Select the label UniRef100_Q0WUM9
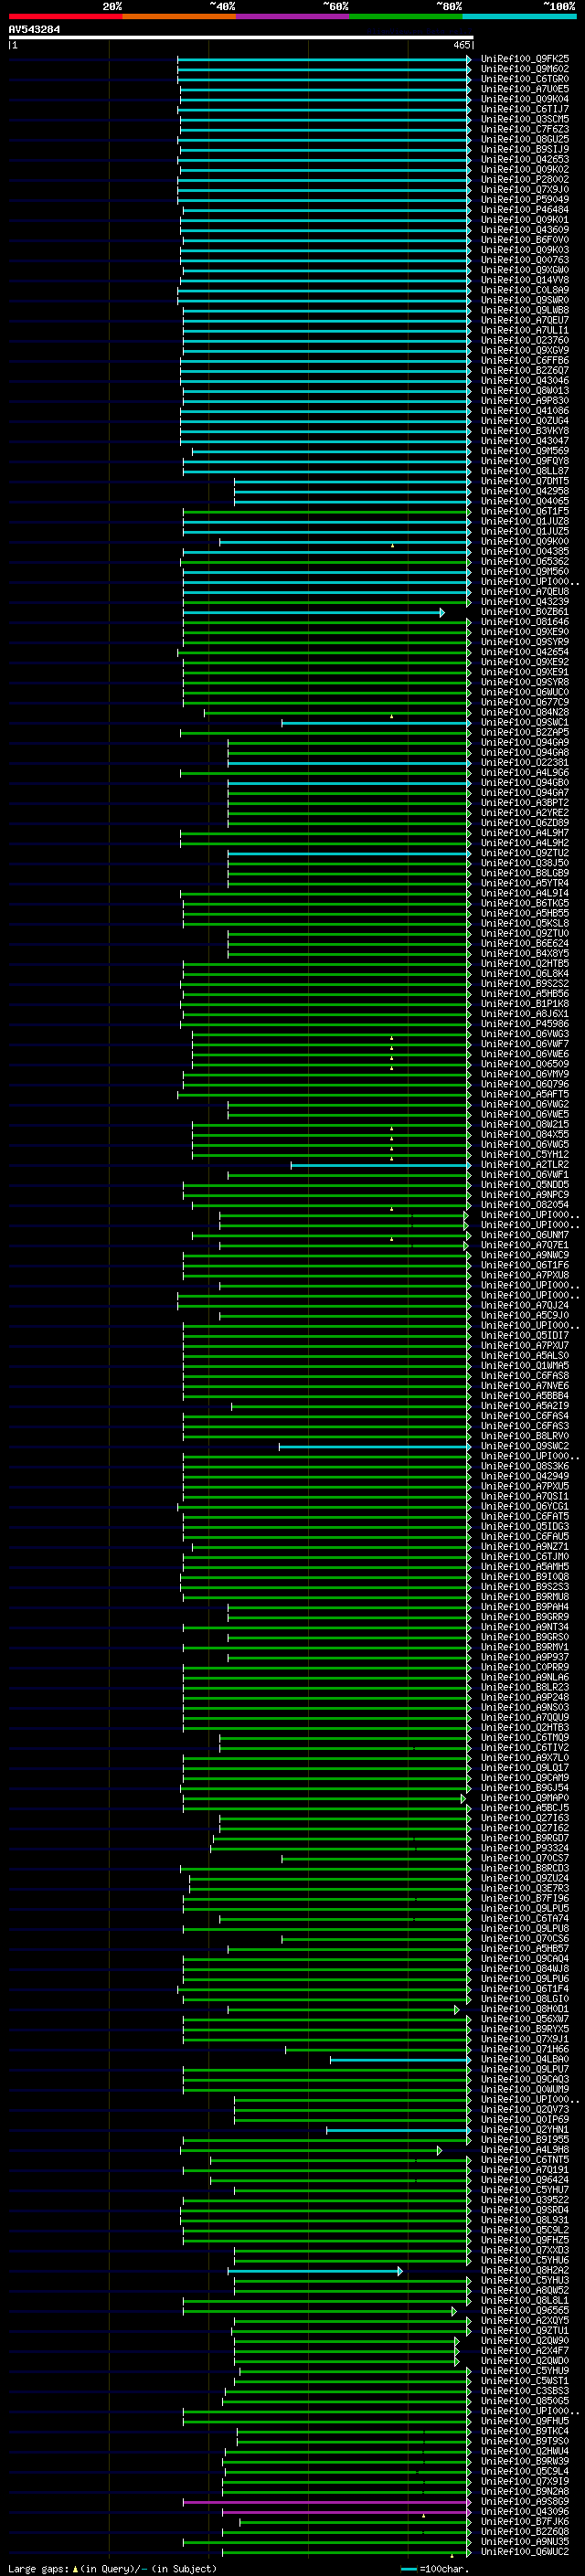This screenshot has width=585, height=2576. [x=525, y=2091]
